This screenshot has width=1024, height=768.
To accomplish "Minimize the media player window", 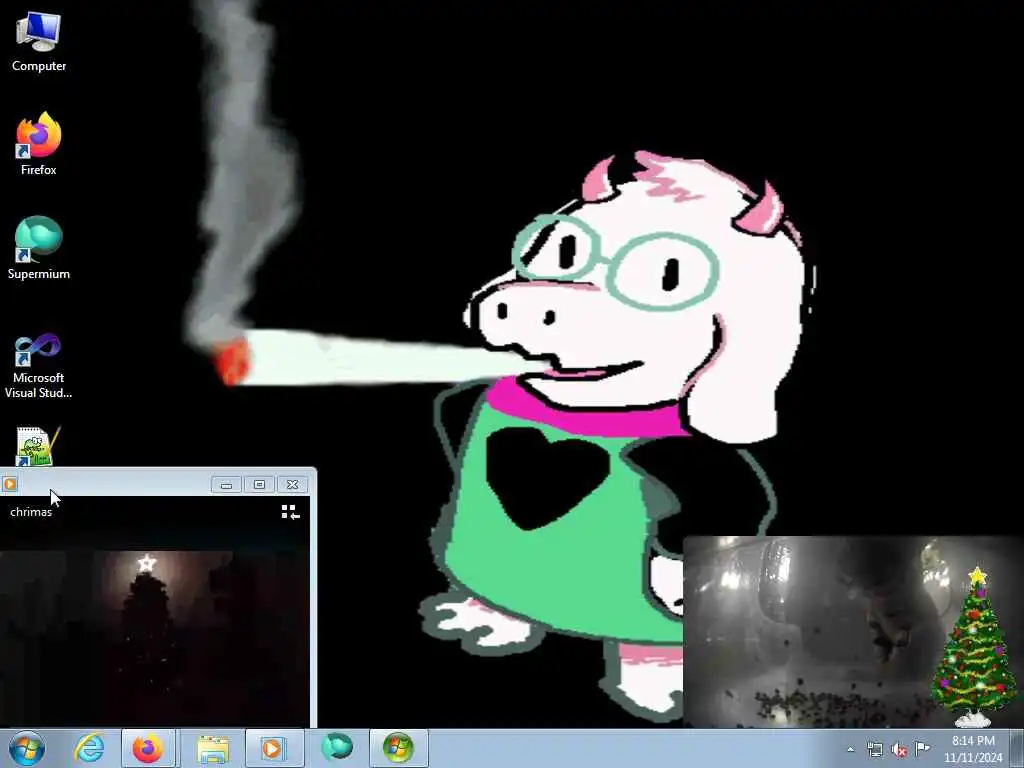I will tap(226, 485).
